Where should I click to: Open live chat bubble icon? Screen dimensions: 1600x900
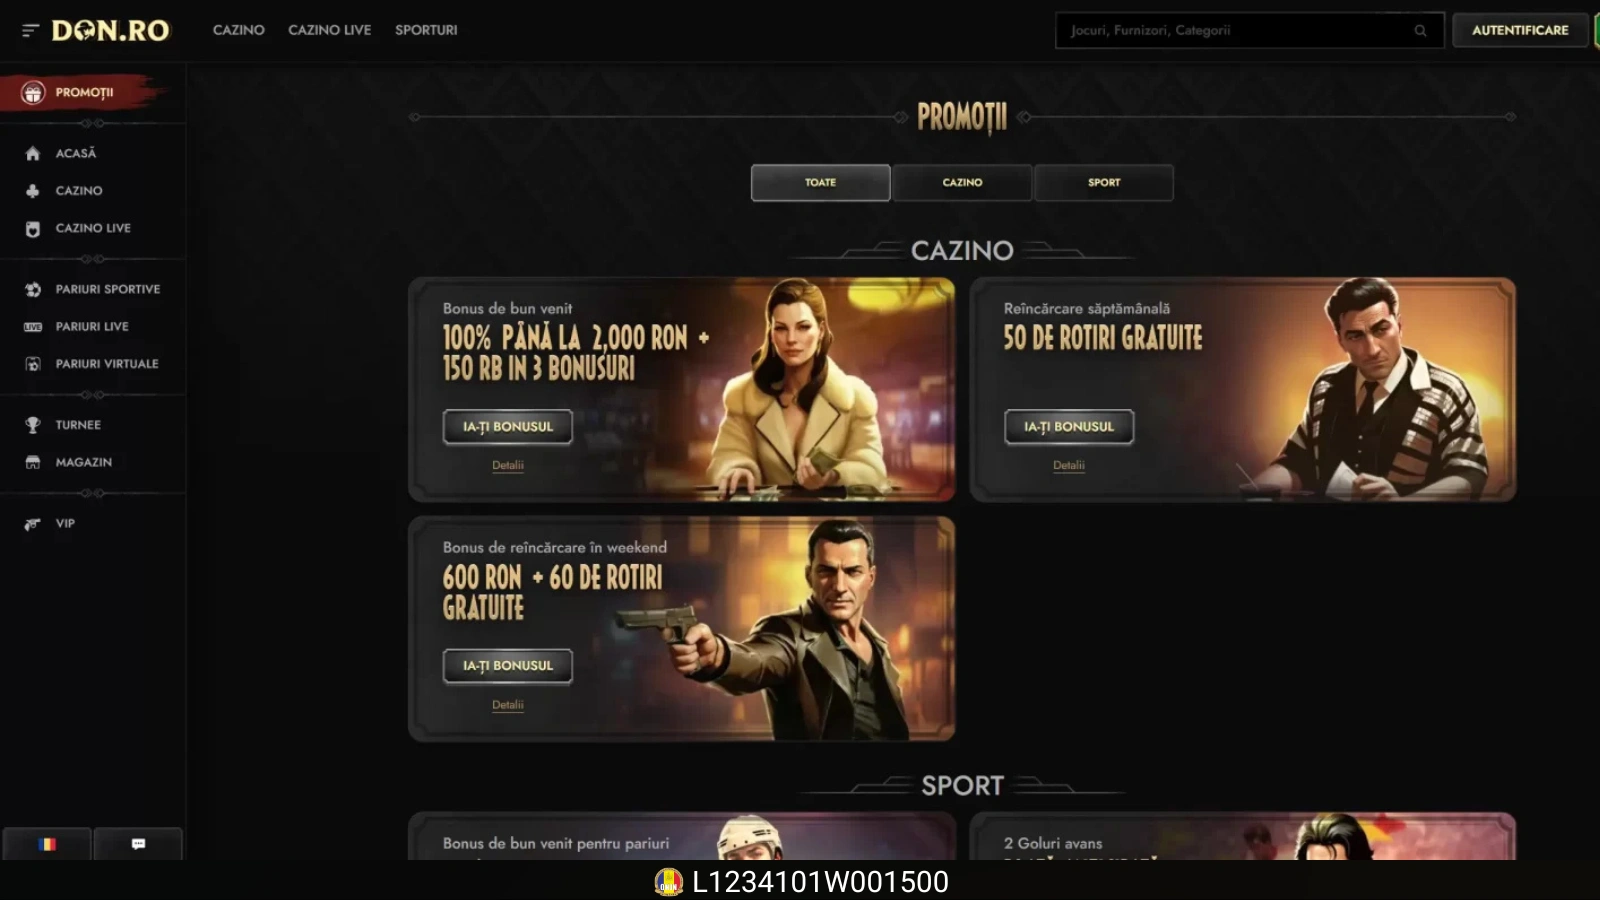click(x=138, y=844)
